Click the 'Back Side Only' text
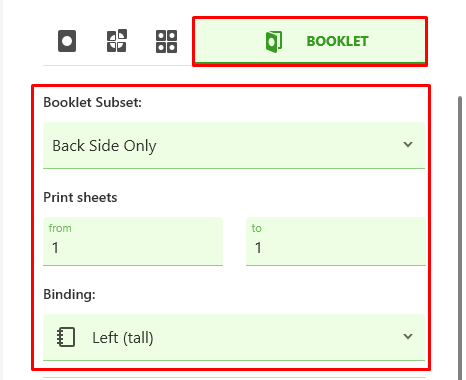This screenshot has height=380, width=466. pos(104,146)
